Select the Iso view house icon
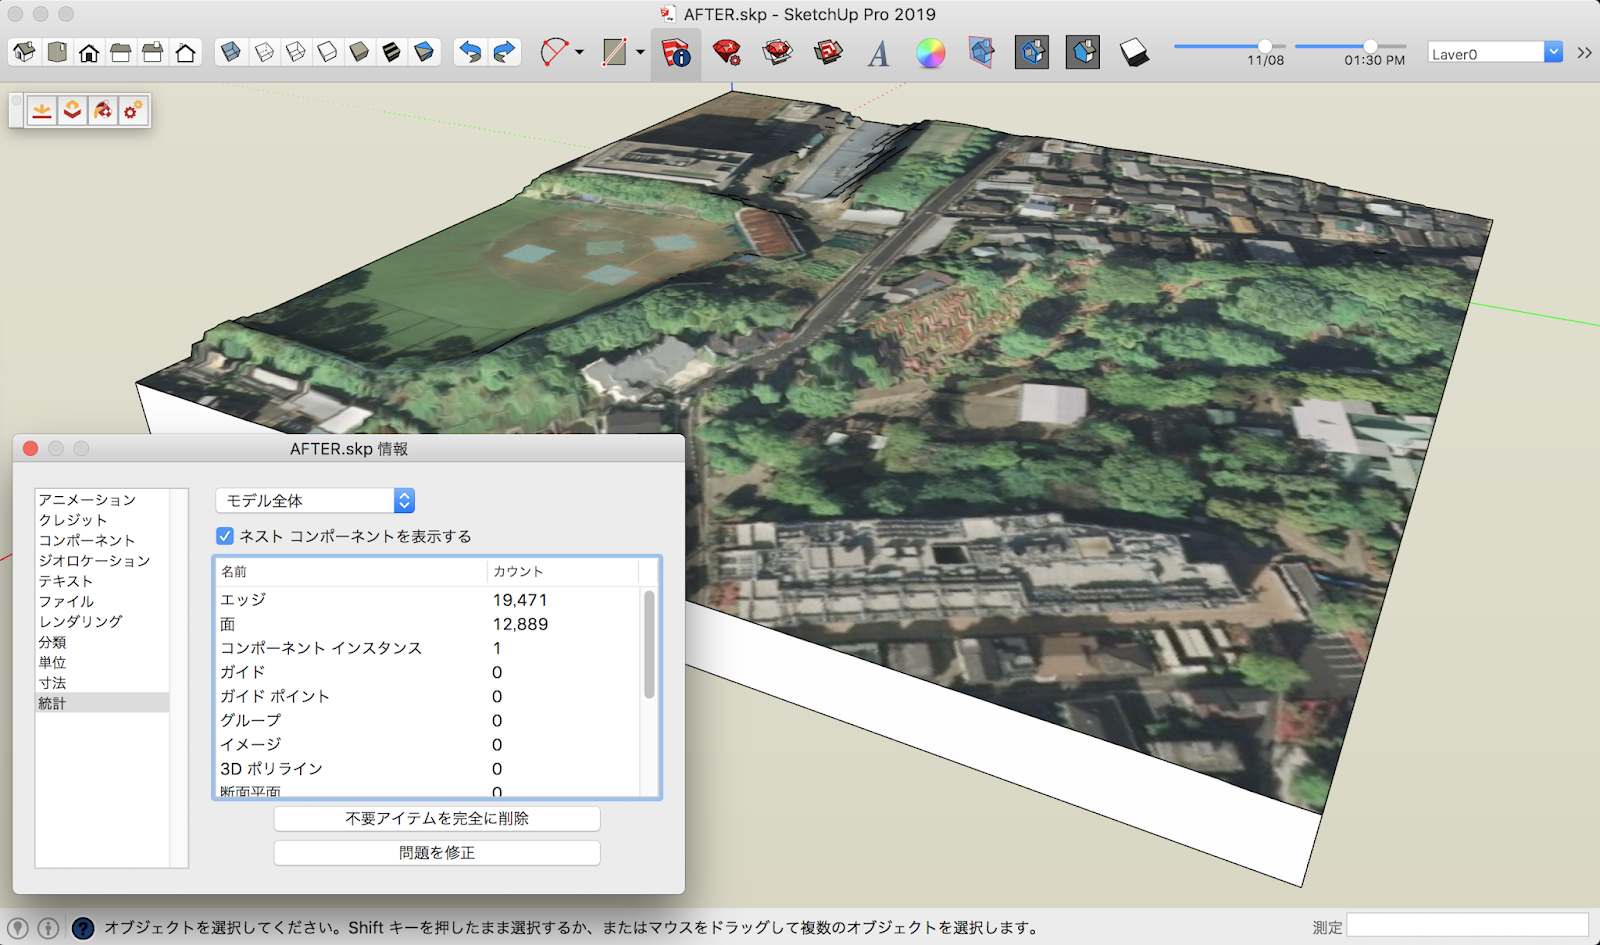Screen dimensions: 1600x945 (x=25, y=52)
